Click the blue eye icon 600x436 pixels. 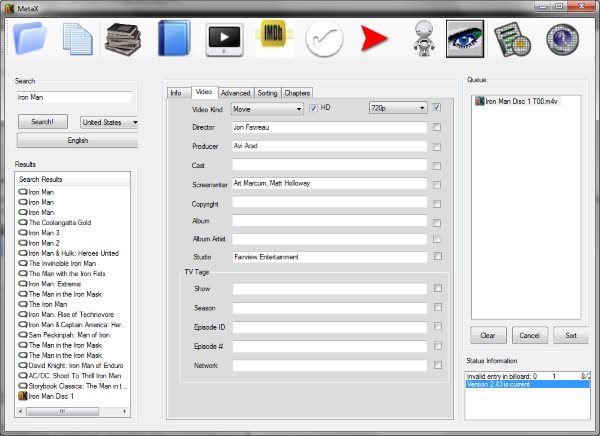click(x=465, y=39)
